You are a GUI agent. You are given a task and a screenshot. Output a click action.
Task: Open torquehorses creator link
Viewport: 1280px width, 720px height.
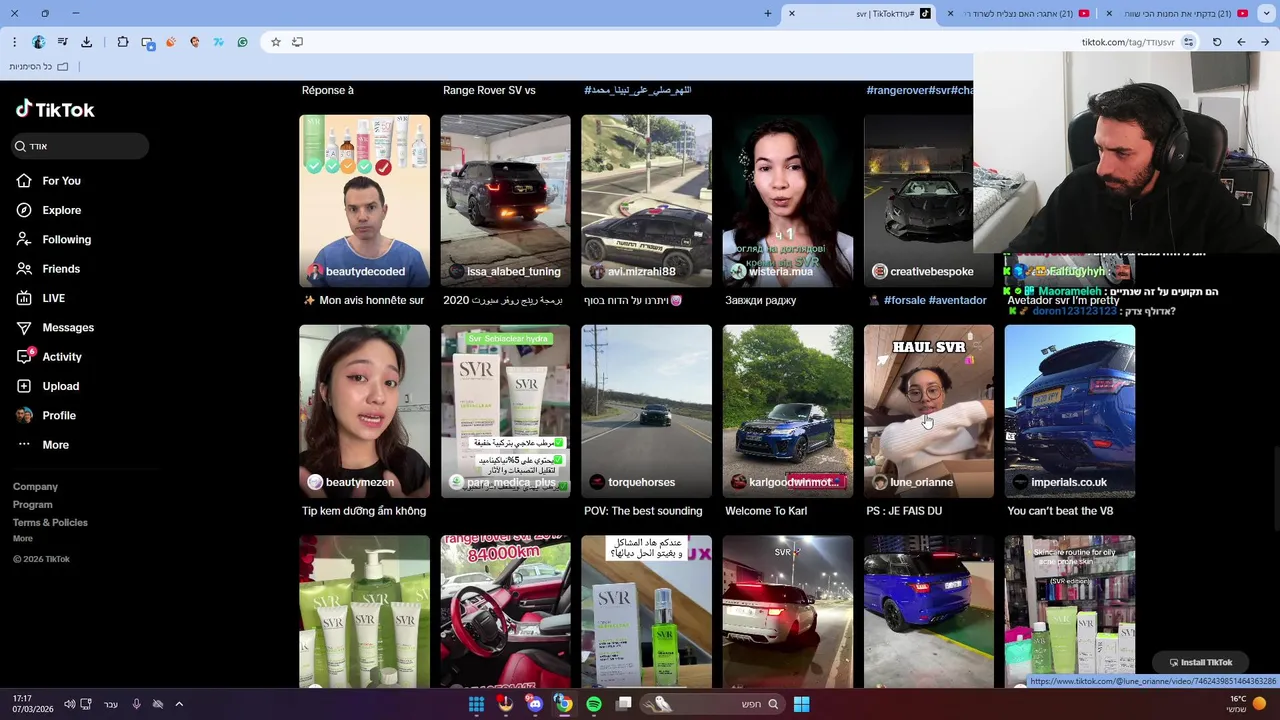(x=643, y=482)
